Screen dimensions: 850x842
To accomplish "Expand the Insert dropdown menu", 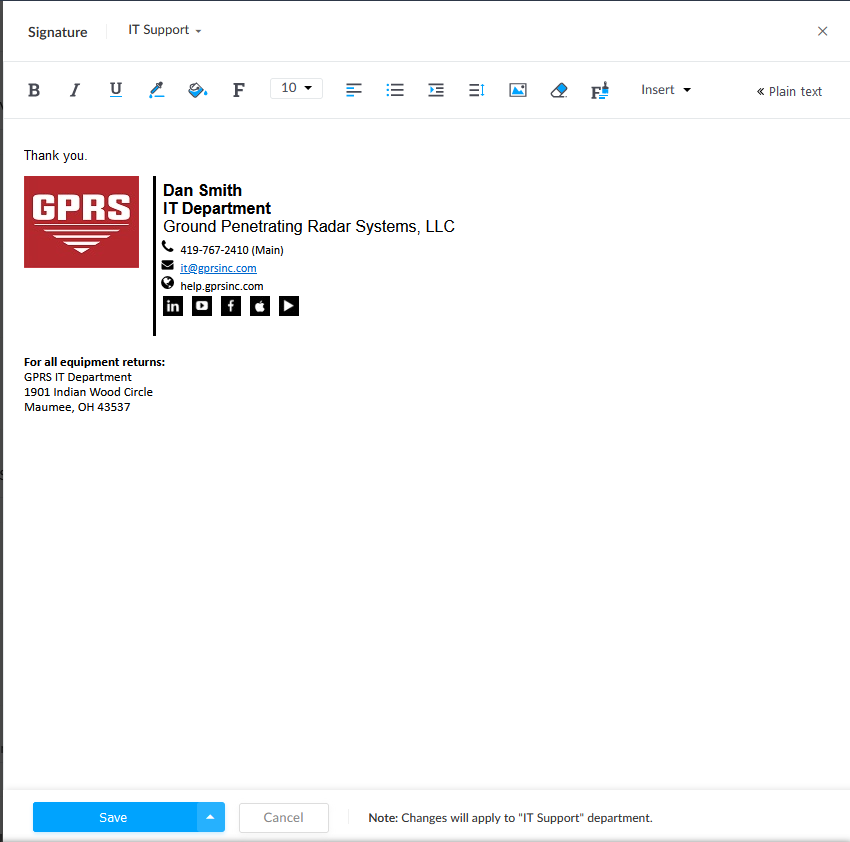I will (666, 90).
